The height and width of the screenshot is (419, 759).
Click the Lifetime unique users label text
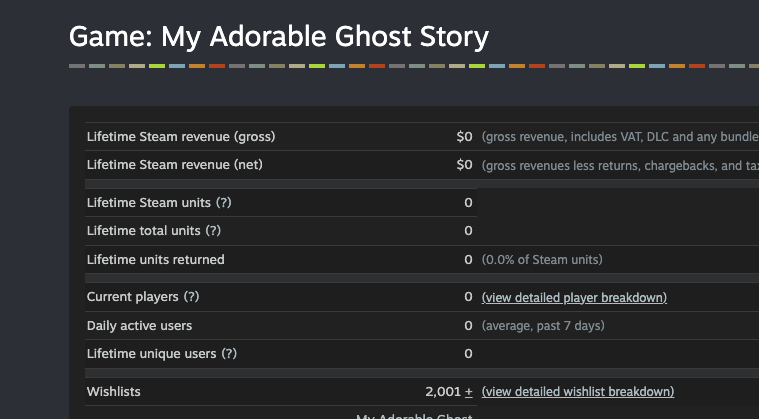152,354
